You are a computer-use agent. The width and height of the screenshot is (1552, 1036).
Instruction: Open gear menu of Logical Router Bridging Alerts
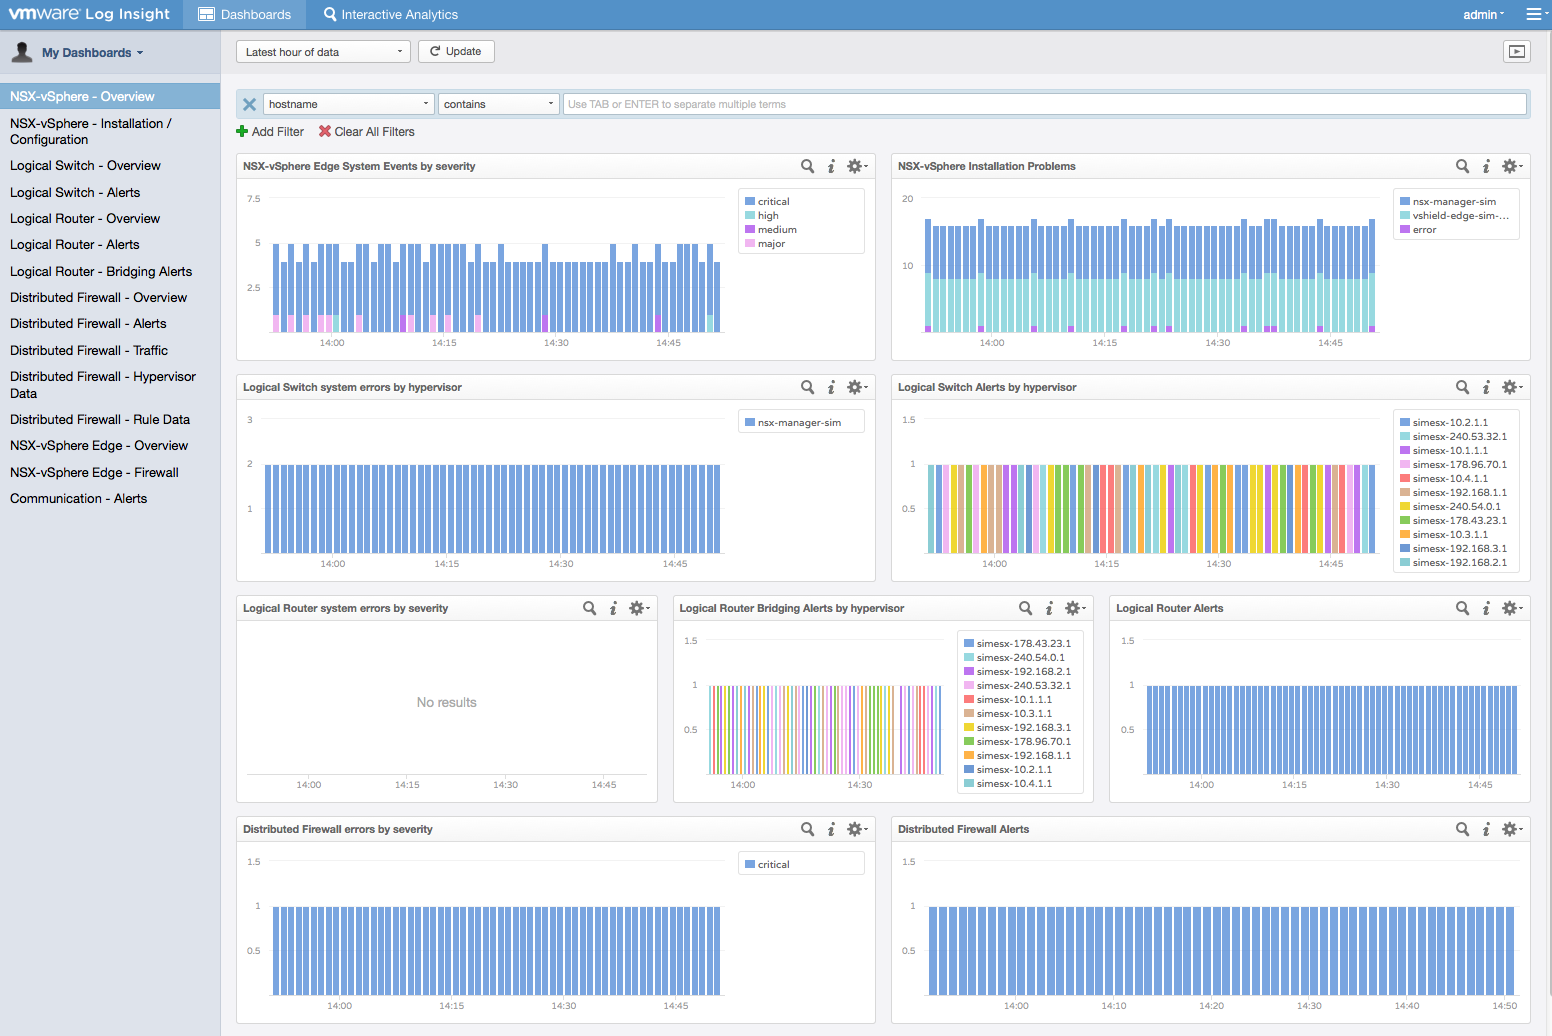pyautogui.click(x=1074, y=608)
